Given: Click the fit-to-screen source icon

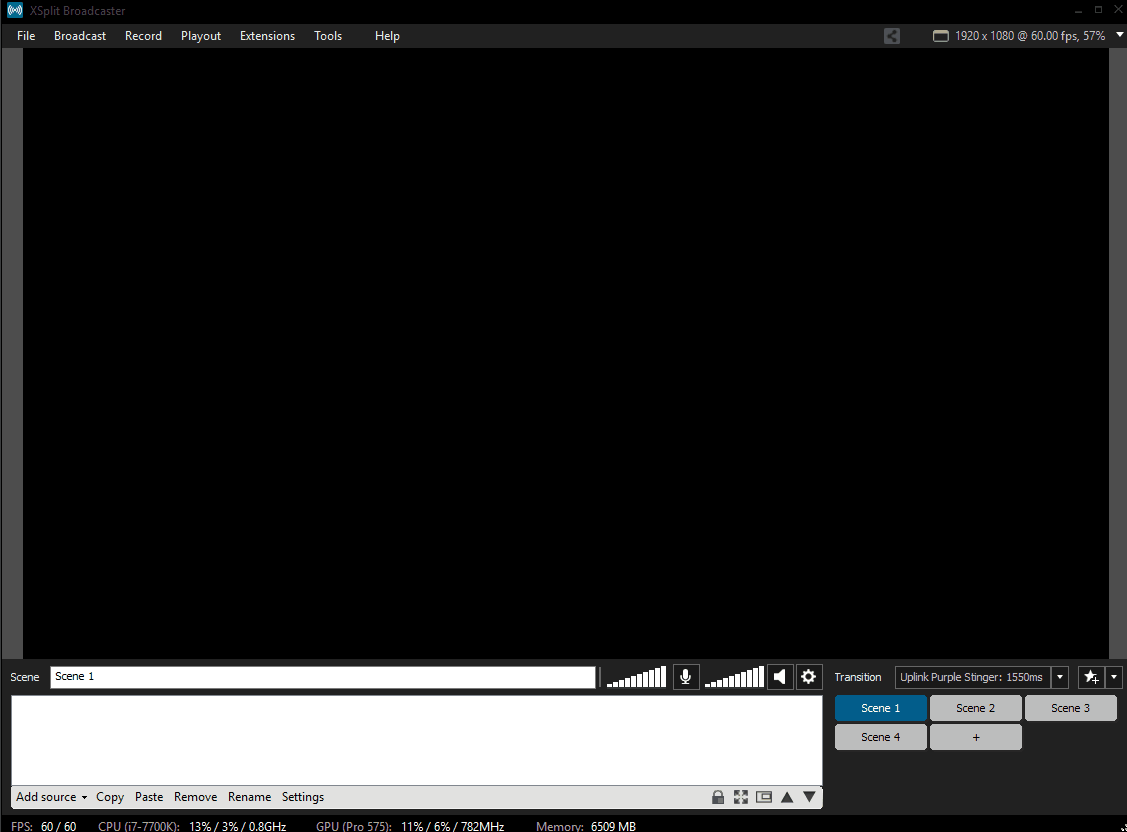Looking at the screenshot, I should (x=741, y=796).
